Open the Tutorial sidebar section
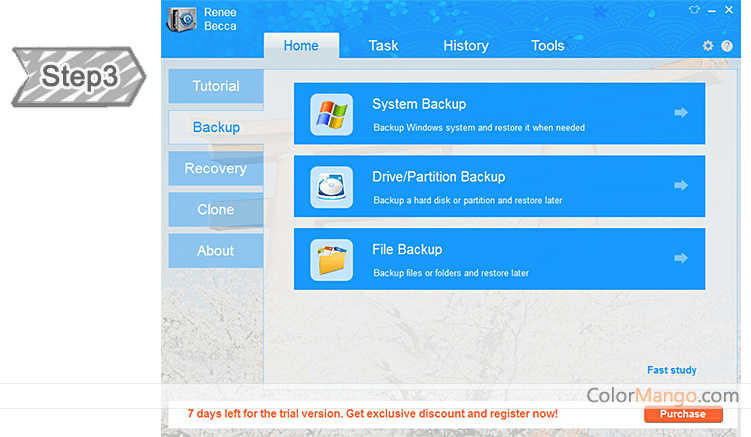 216,86
